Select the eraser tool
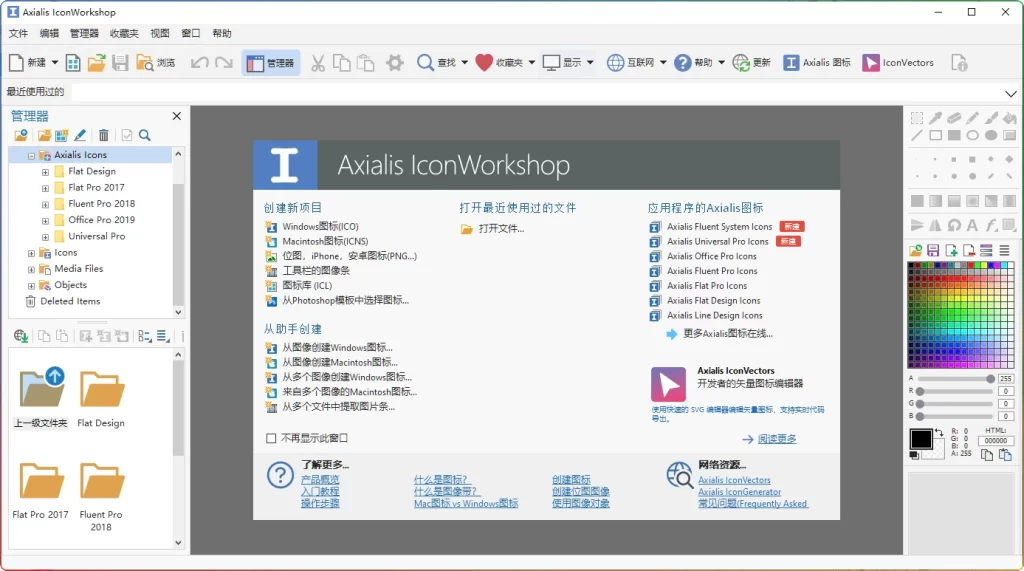 [x=954, y=118]
